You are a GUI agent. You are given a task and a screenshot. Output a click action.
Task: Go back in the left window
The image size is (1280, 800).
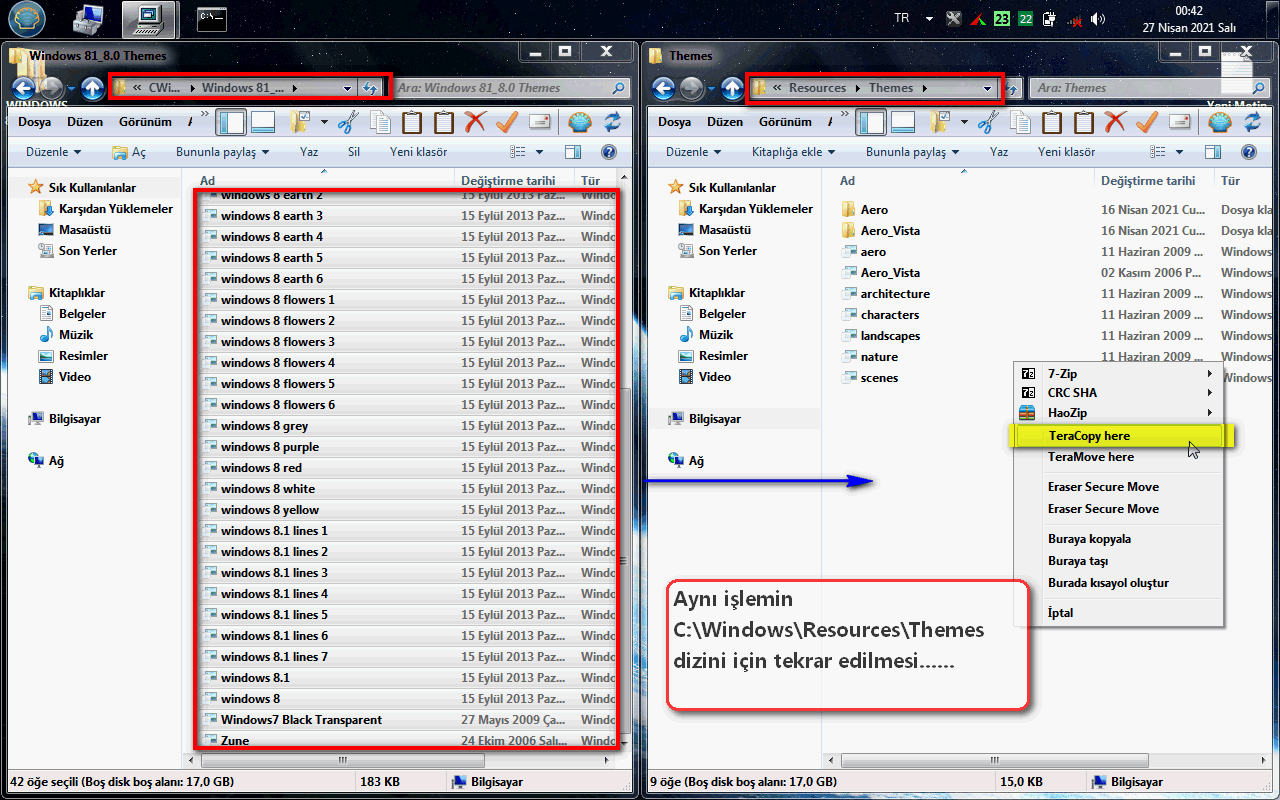coord(24,88)
